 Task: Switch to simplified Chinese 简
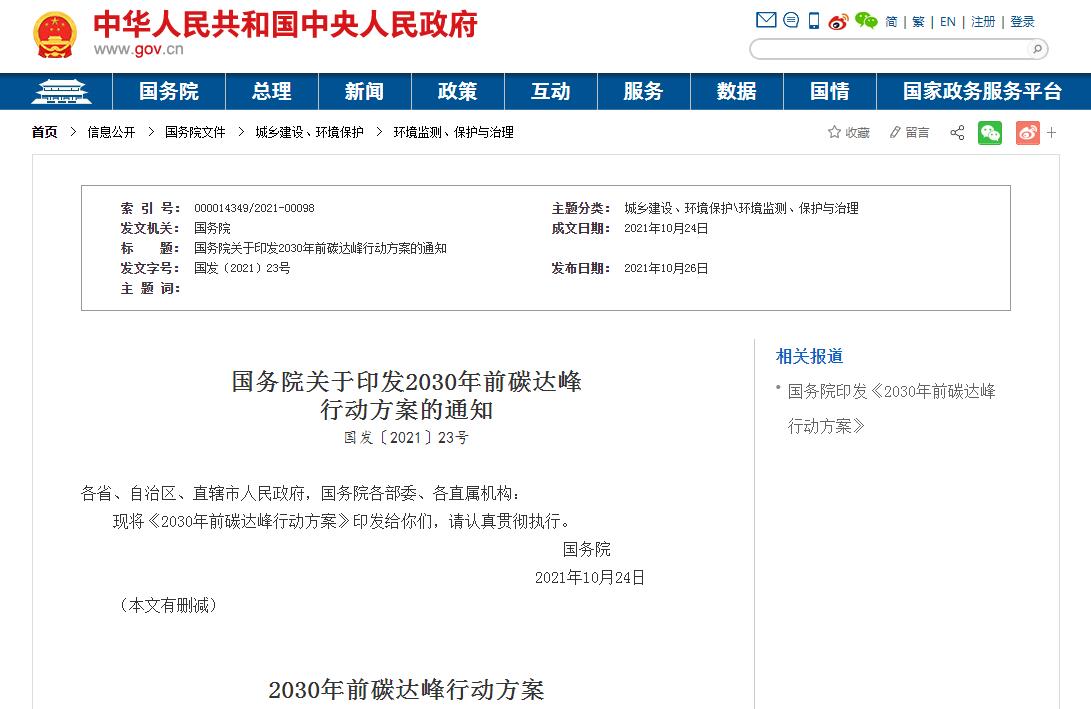[891, 22]
